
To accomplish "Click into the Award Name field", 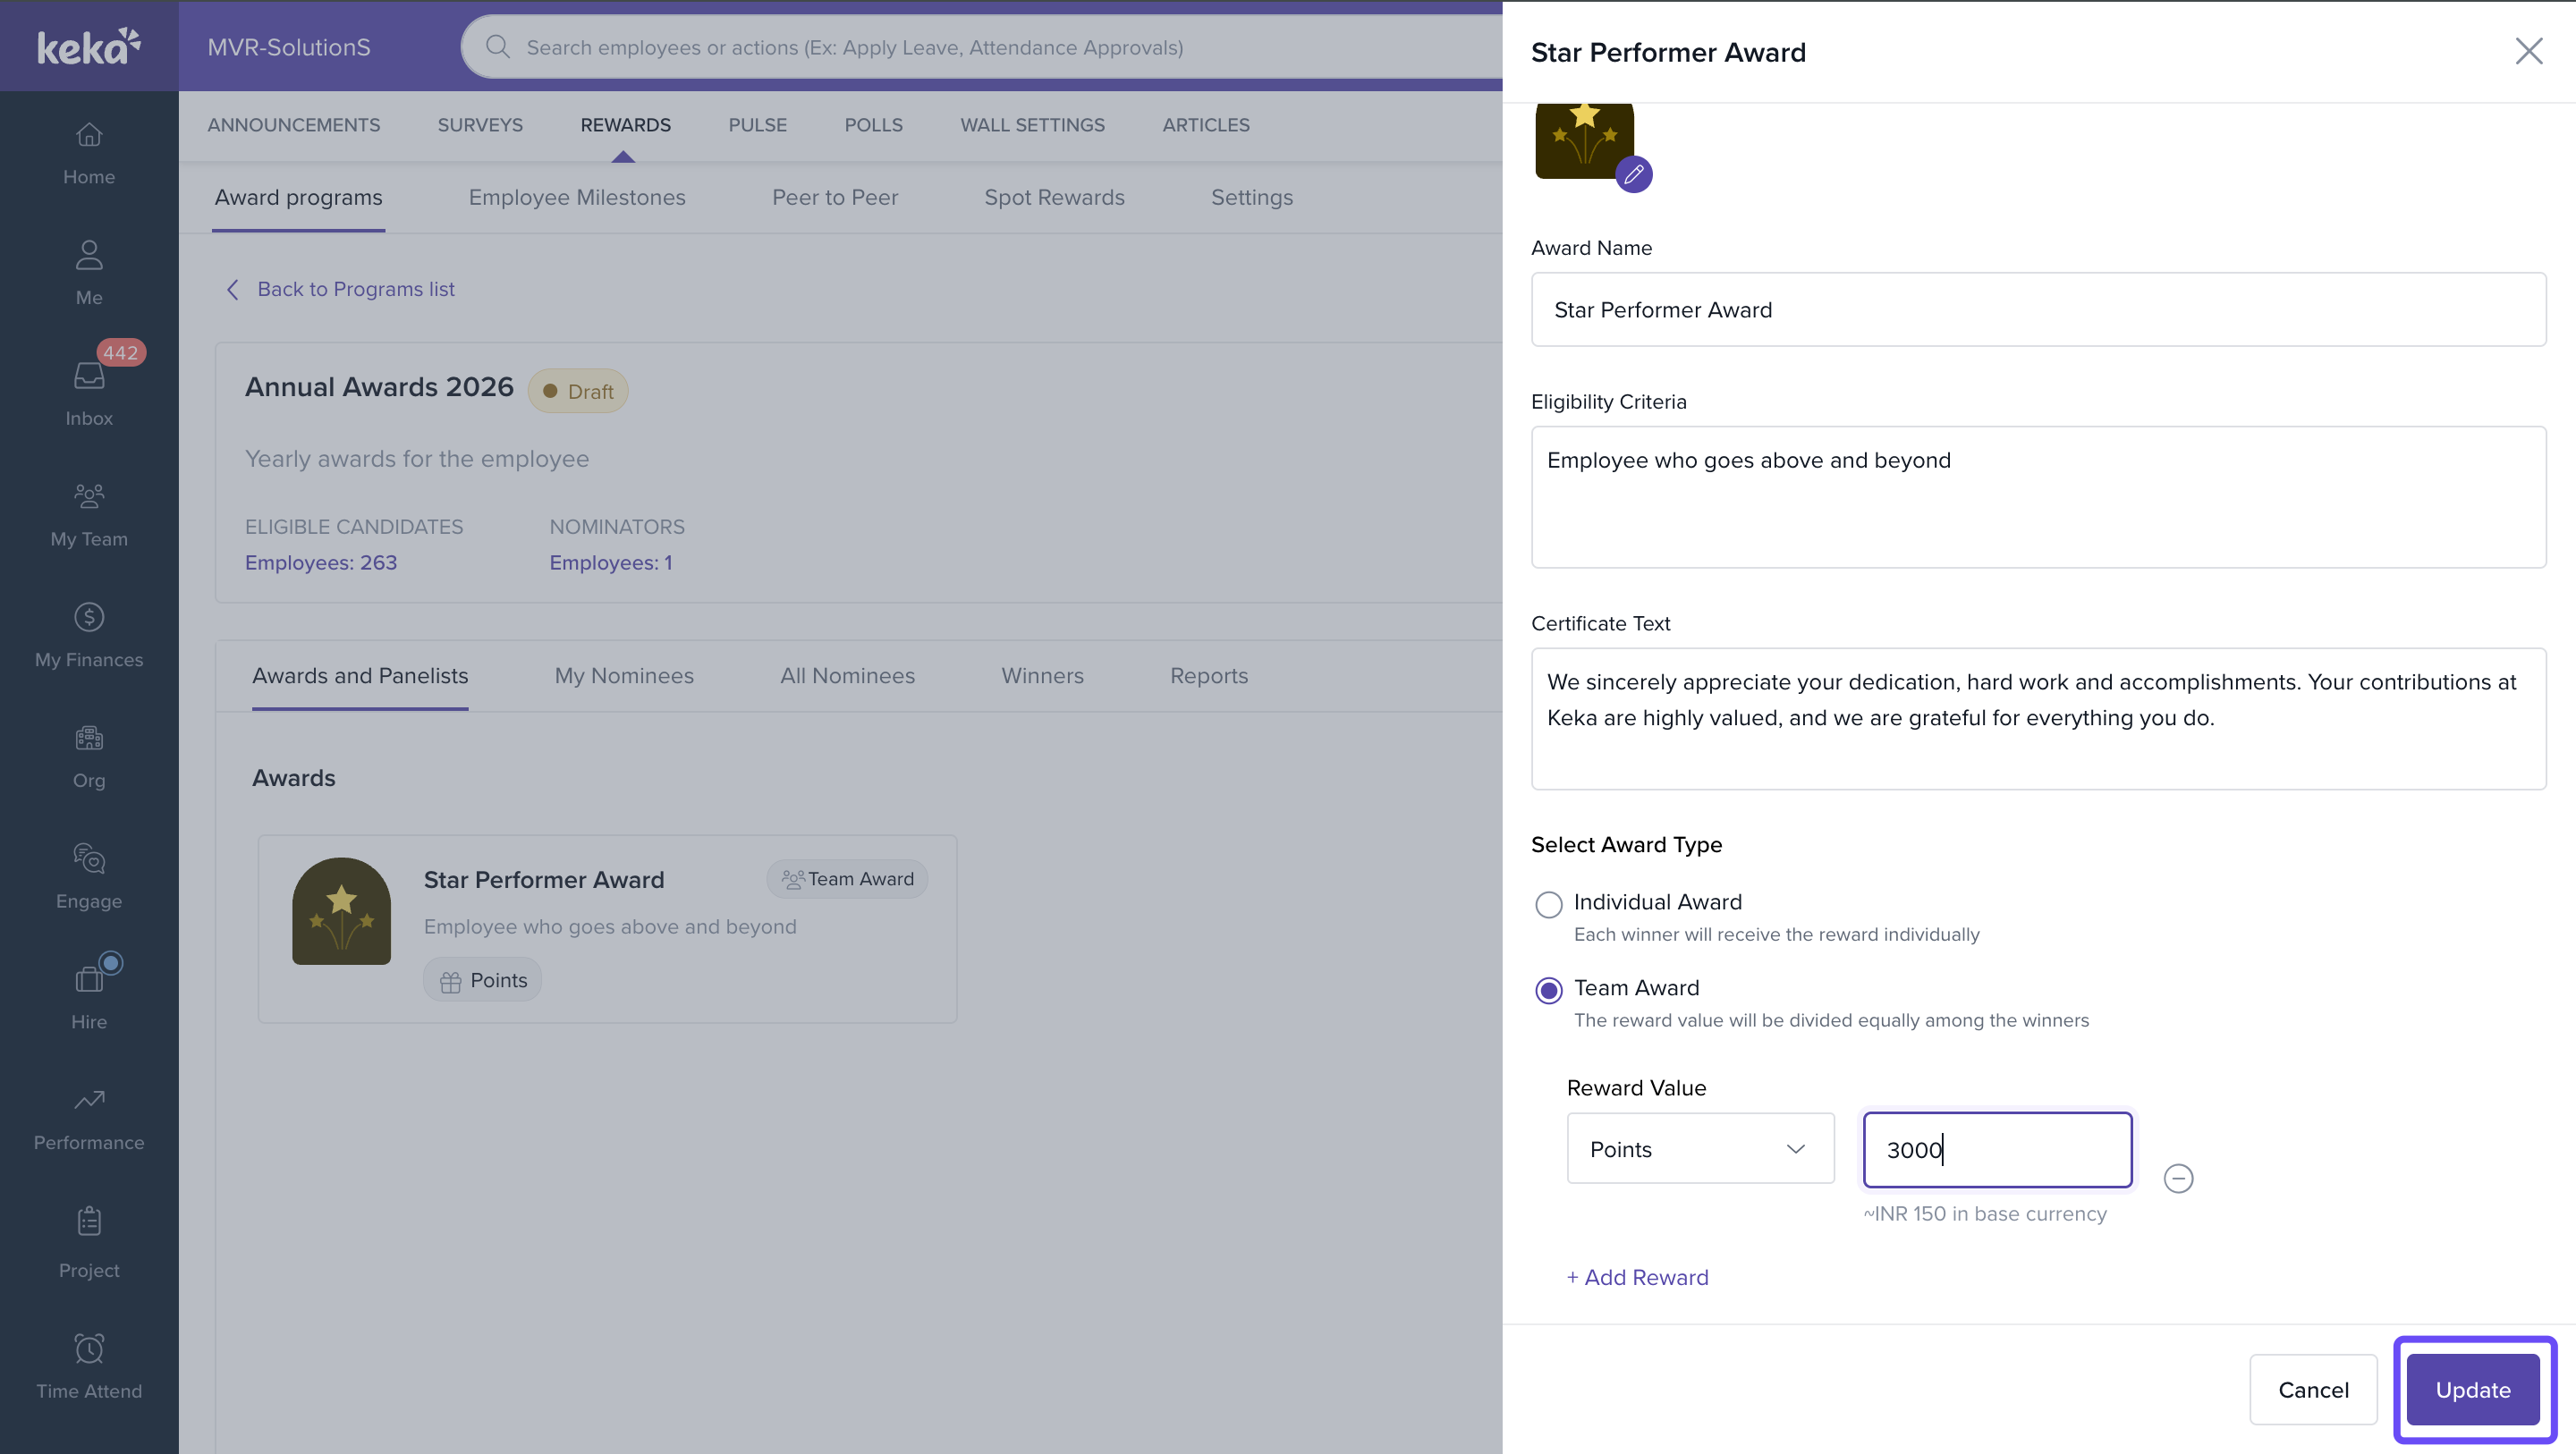I will point(2037,310).
